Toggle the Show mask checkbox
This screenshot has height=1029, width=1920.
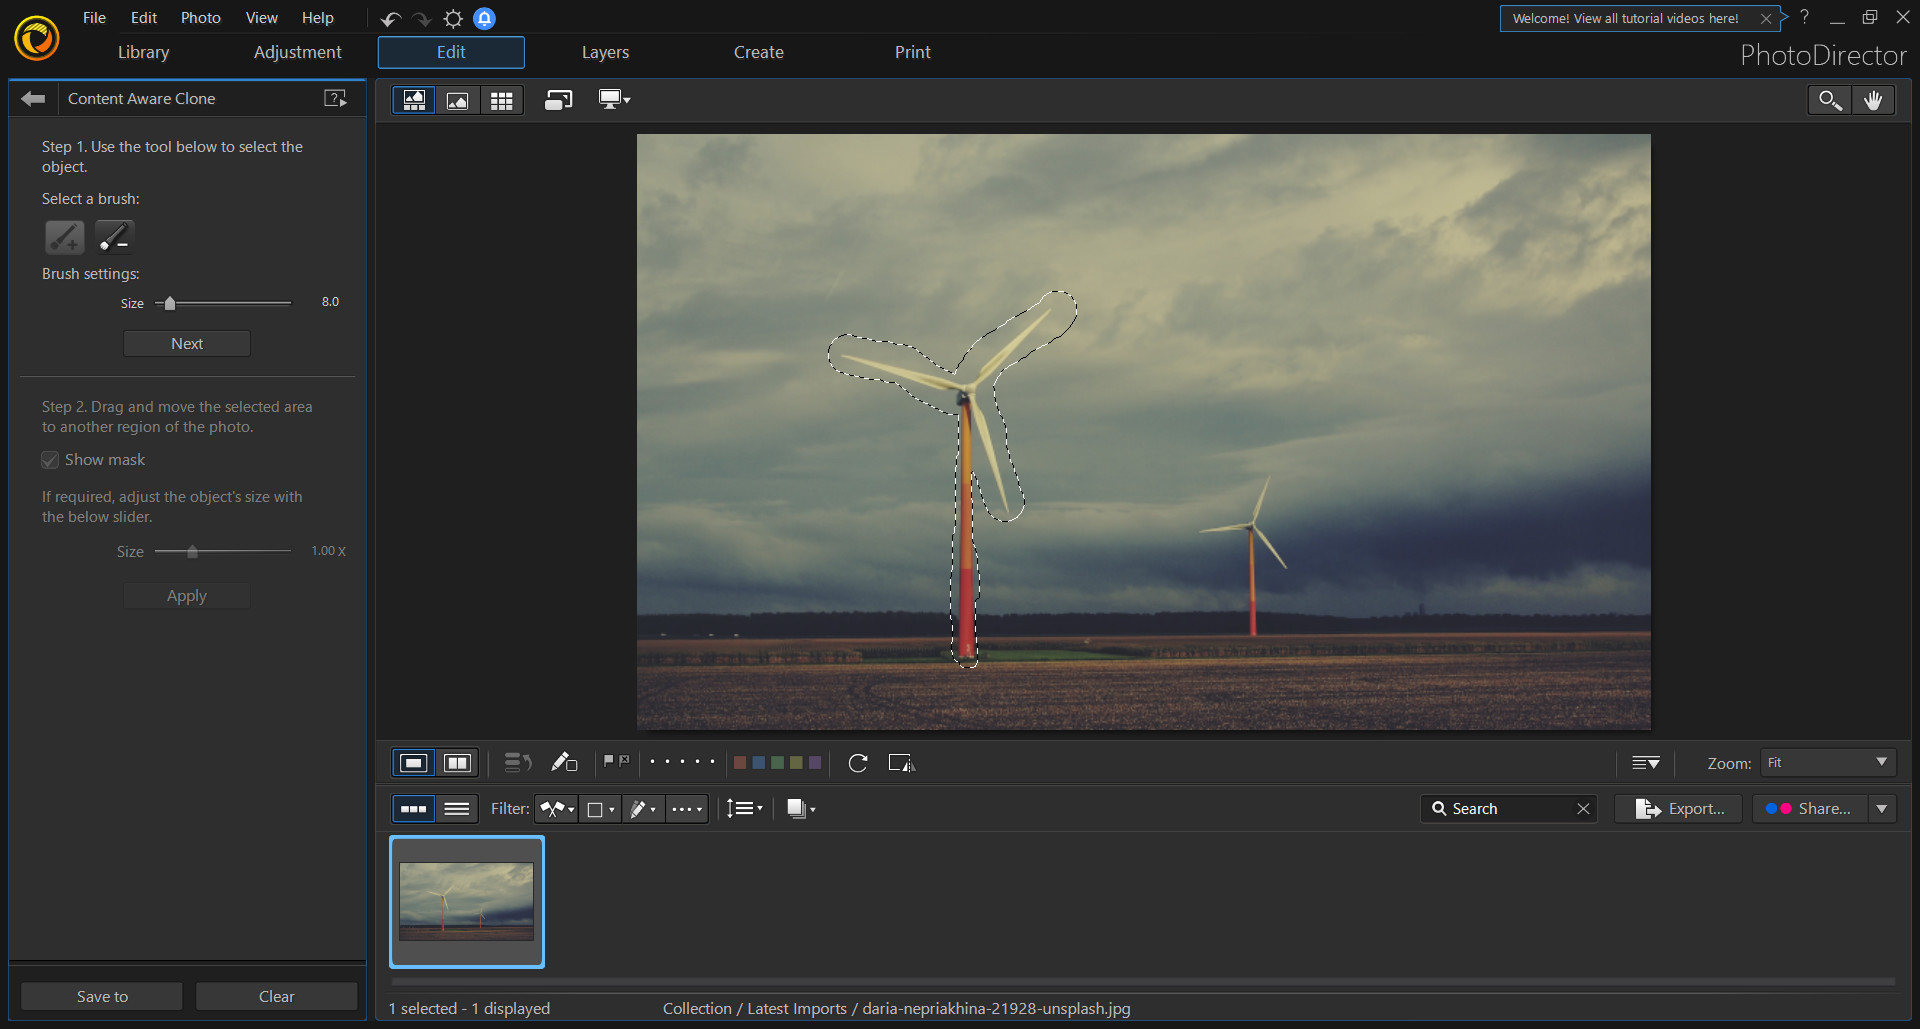tap(50, 460)
